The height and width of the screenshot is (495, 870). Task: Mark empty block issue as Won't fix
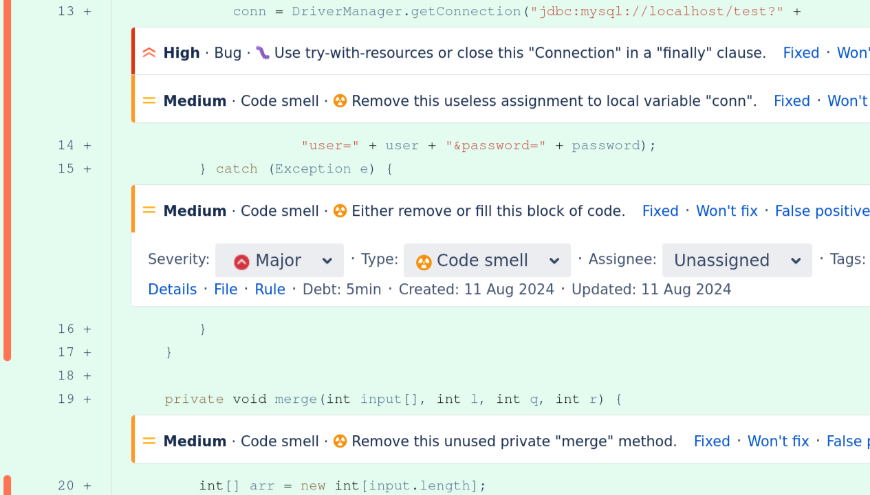tap(726, 211)
